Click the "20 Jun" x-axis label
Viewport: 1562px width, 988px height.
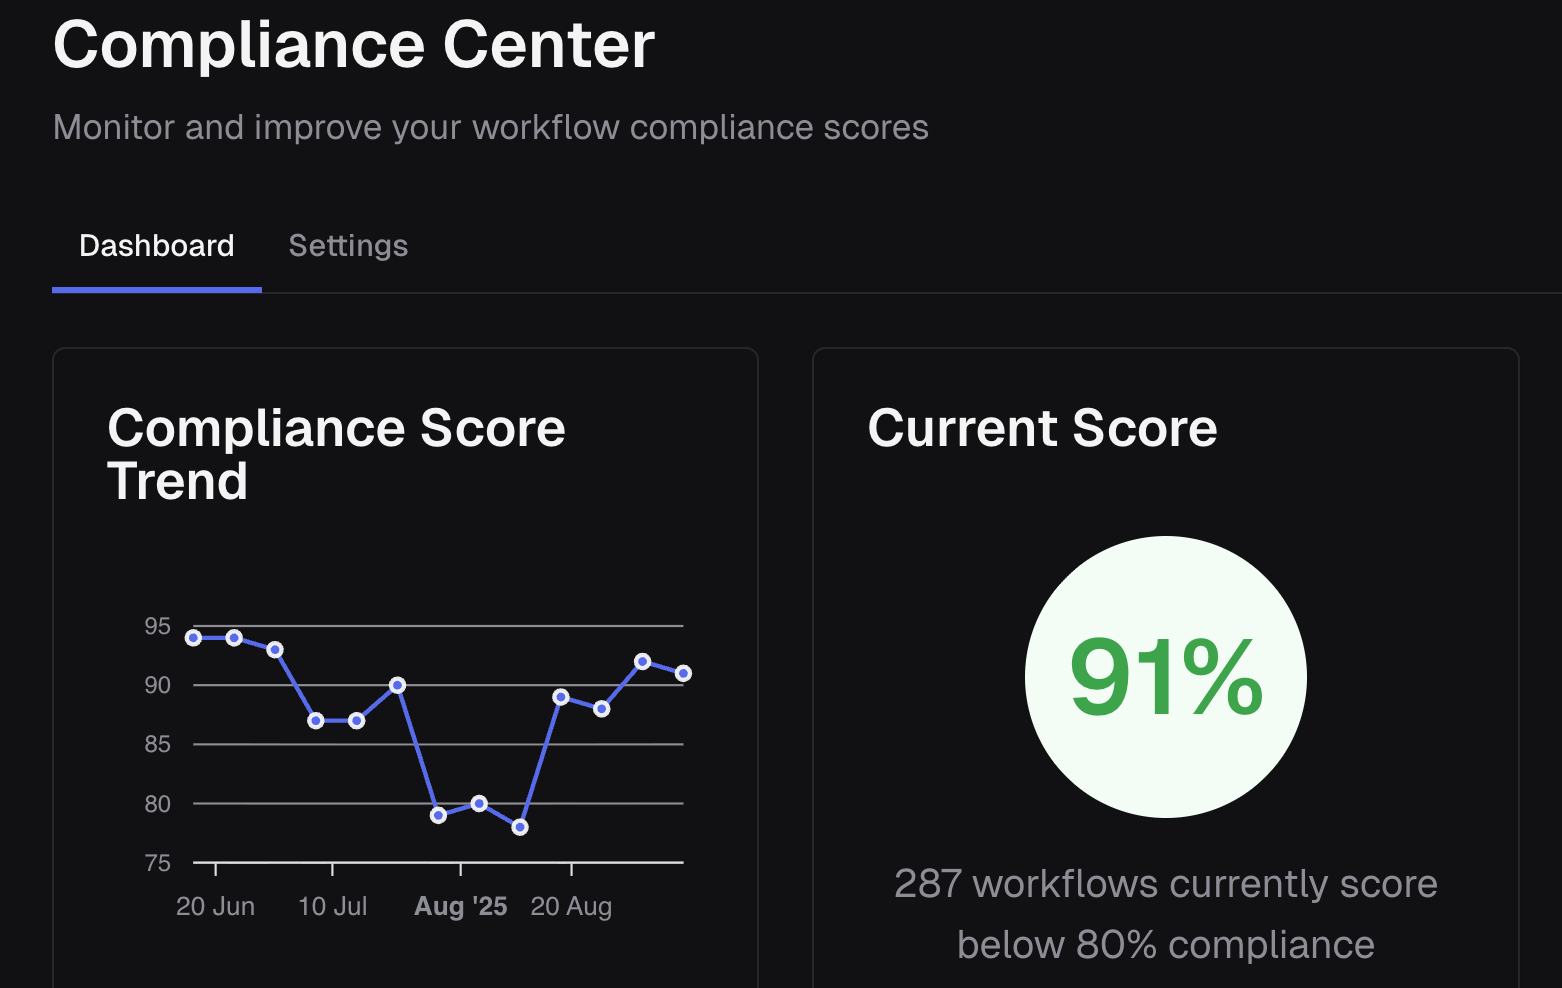pyautogui.click(x=215, y=906)
